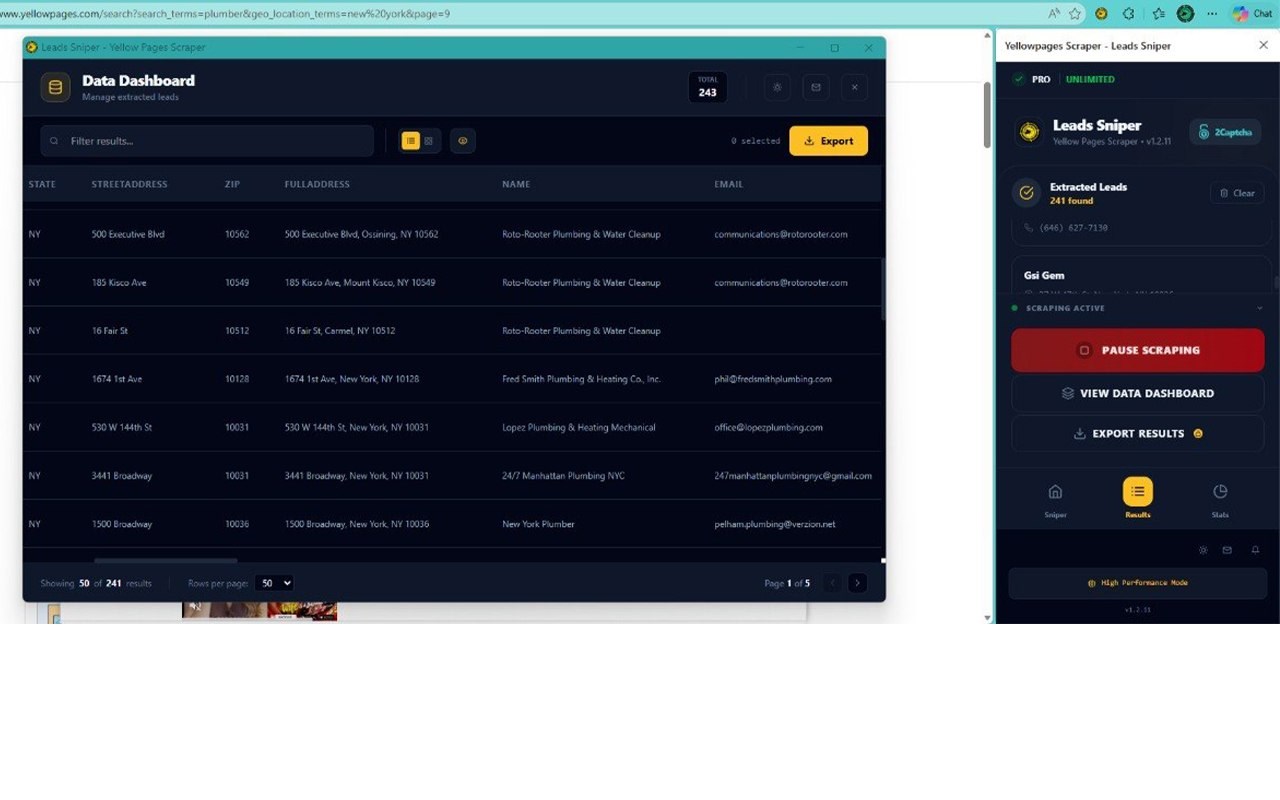Click the yellow Export button
The image size is (1280, 800).
[x=828, y=141]
